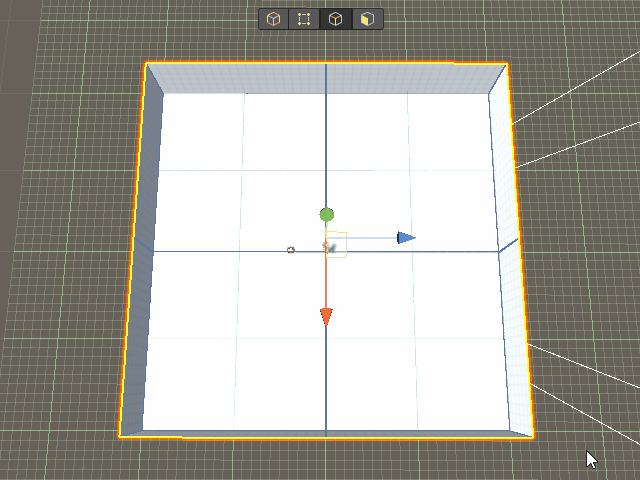This screenshot has height=480, width=640.
Task: Select the right wall of the box mesh
Action: (512, 250)
